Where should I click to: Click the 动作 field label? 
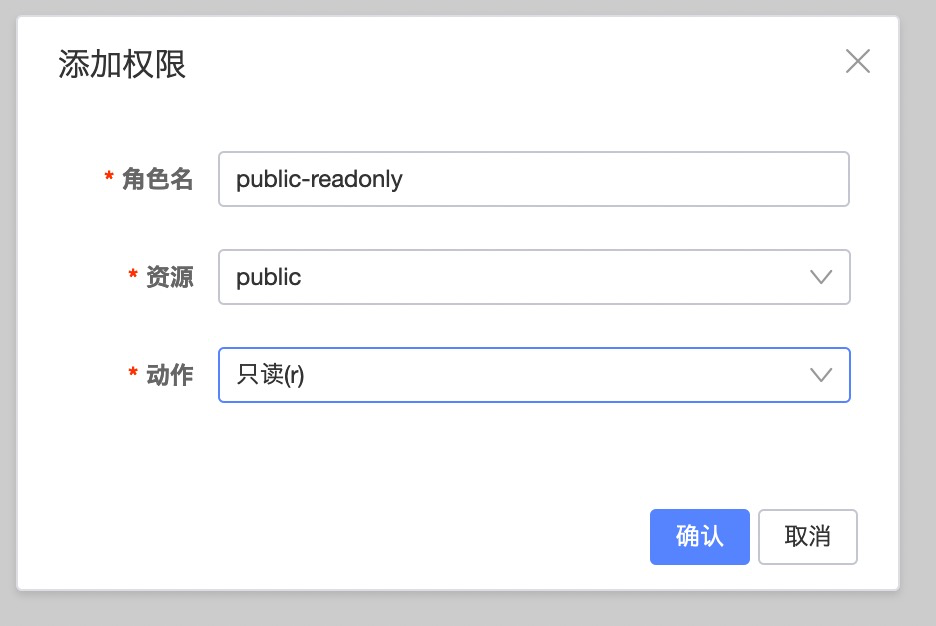169,375
